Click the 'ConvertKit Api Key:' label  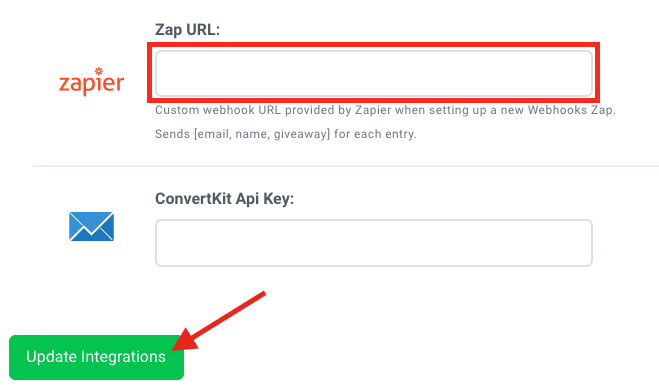(224, 198)
